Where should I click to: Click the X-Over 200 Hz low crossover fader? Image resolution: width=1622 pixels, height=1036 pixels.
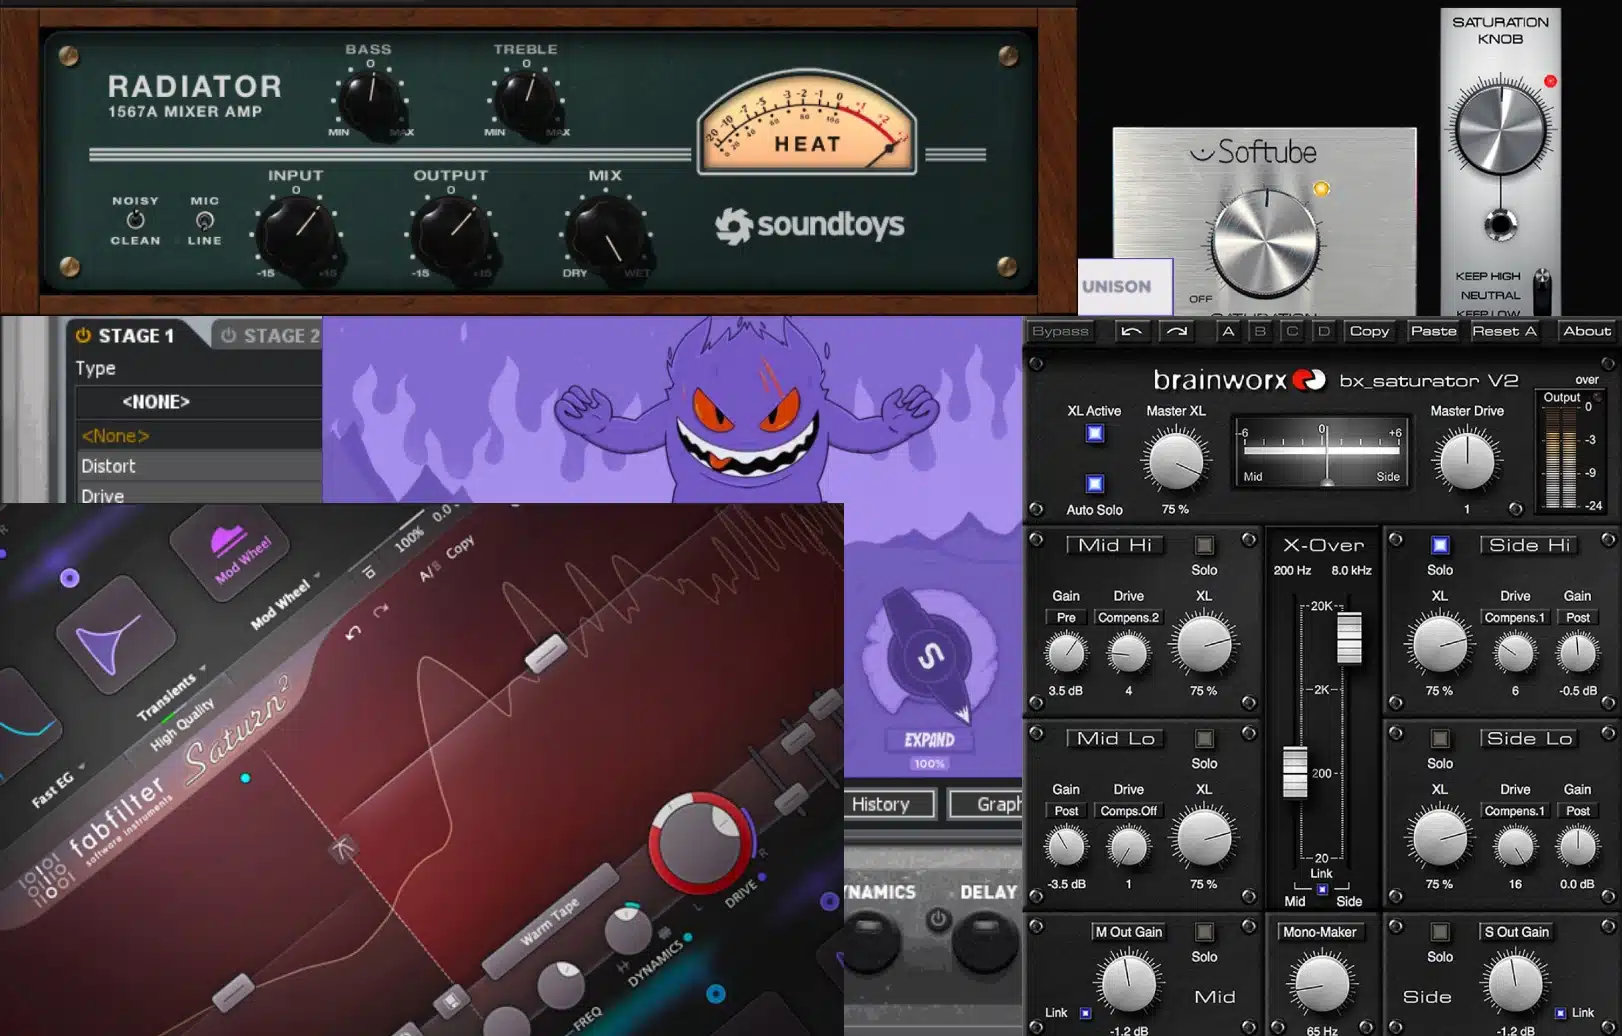pos(1295,772)
